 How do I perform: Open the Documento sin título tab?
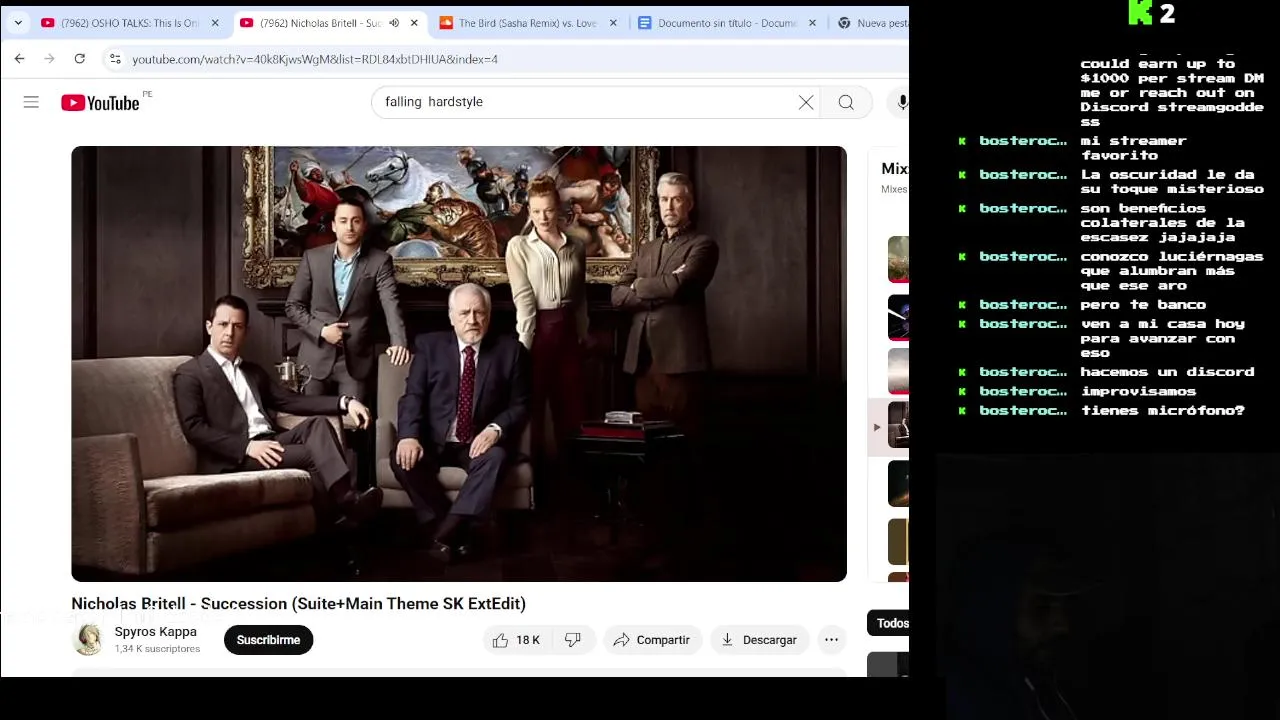727,23
